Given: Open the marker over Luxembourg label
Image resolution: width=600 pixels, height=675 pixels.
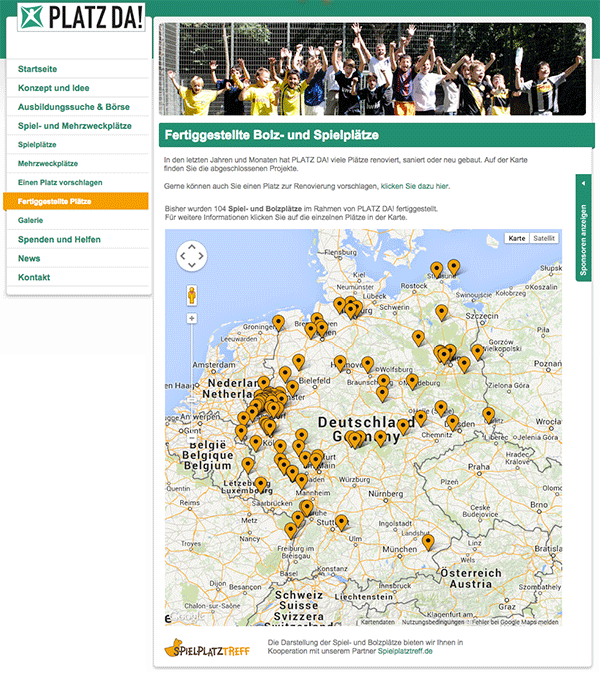Looking at the screenshot, I should pyautogui.click(x=260, y=485).
